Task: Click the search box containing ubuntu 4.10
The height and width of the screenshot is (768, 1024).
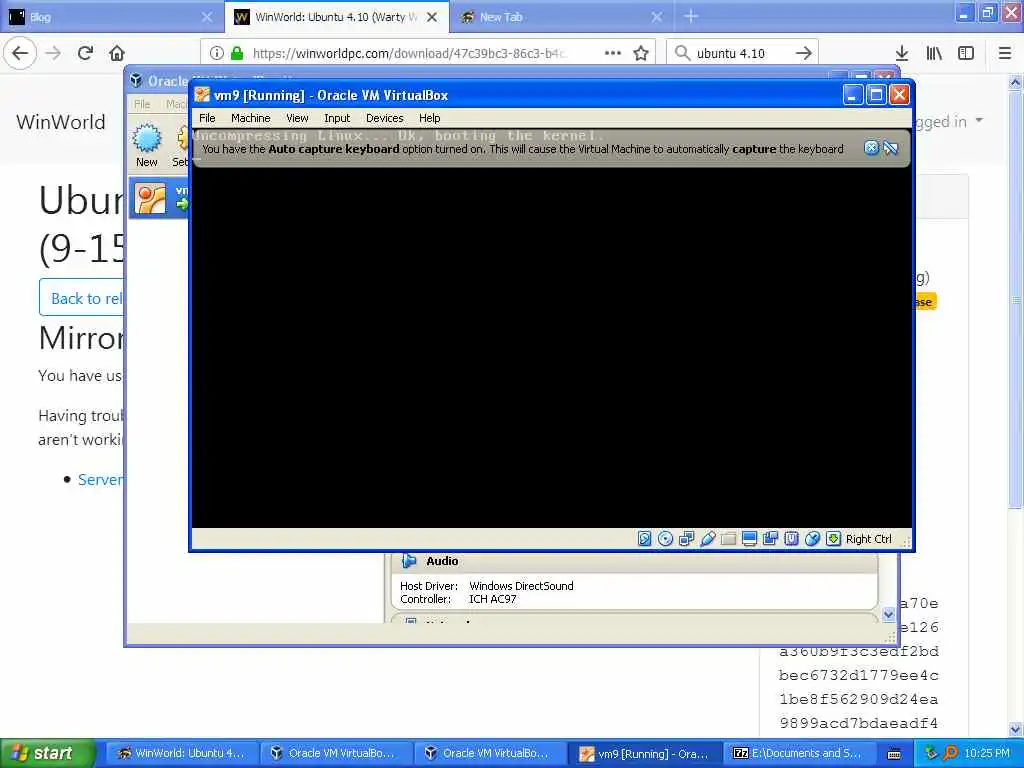Action: tap(741, 53)
